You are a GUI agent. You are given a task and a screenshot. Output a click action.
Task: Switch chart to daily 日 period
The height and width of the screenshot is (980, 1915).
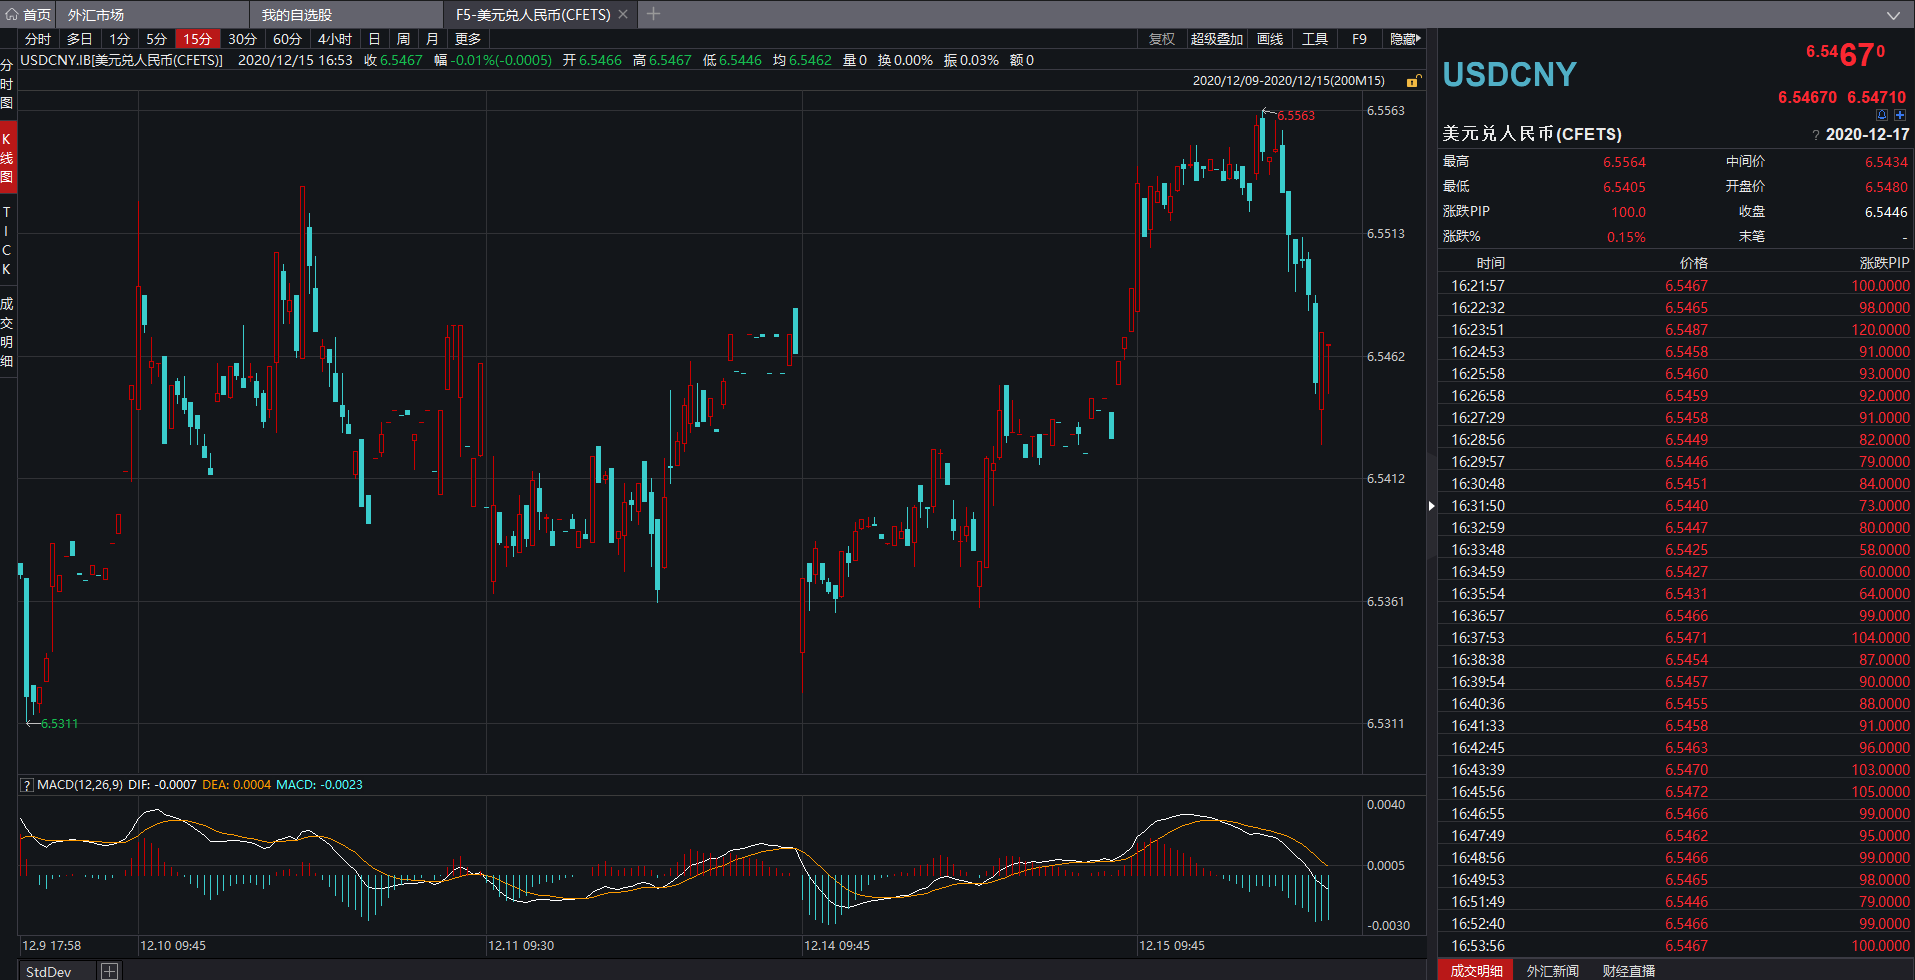374,39
